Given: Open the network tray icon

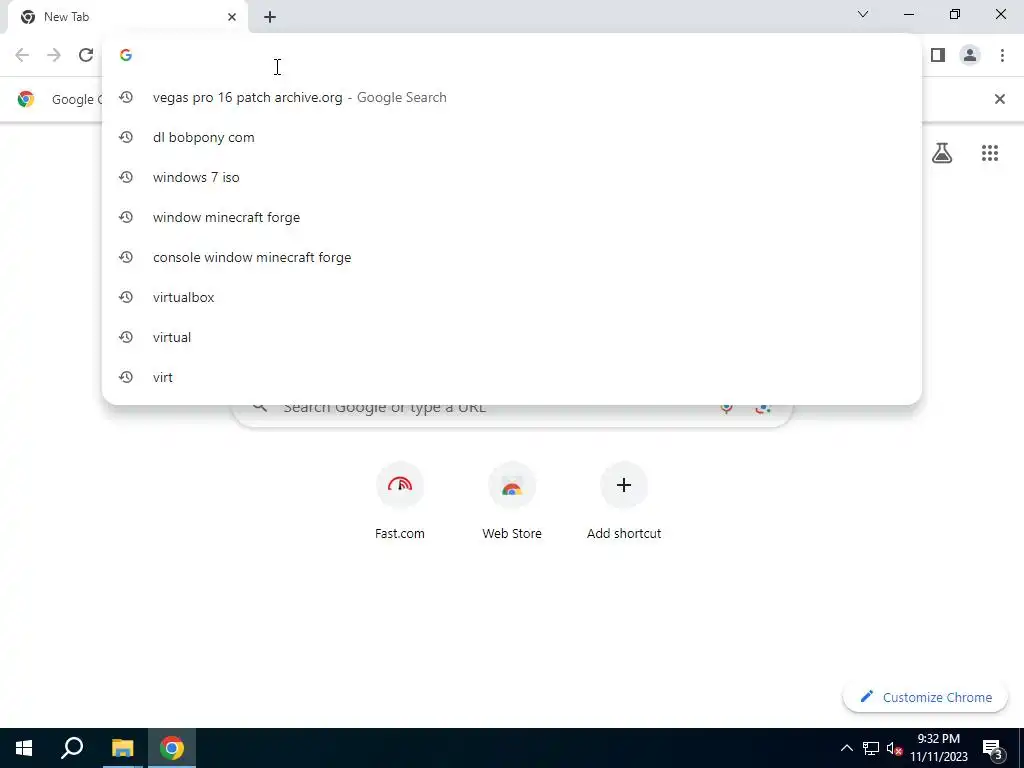Looking at the screenshot, I should click(x=871, y=748).
